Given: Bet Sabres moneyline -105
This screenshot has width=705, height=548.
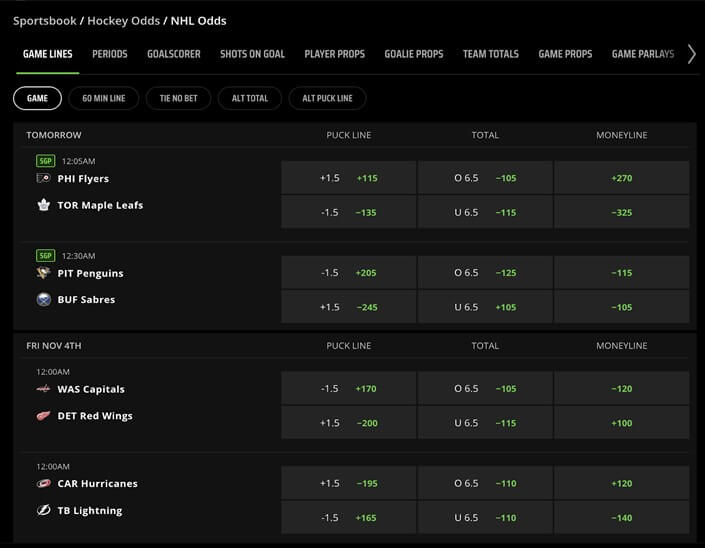Looking at the screenshot, I should pyautogui.click(x=622, y=307).
